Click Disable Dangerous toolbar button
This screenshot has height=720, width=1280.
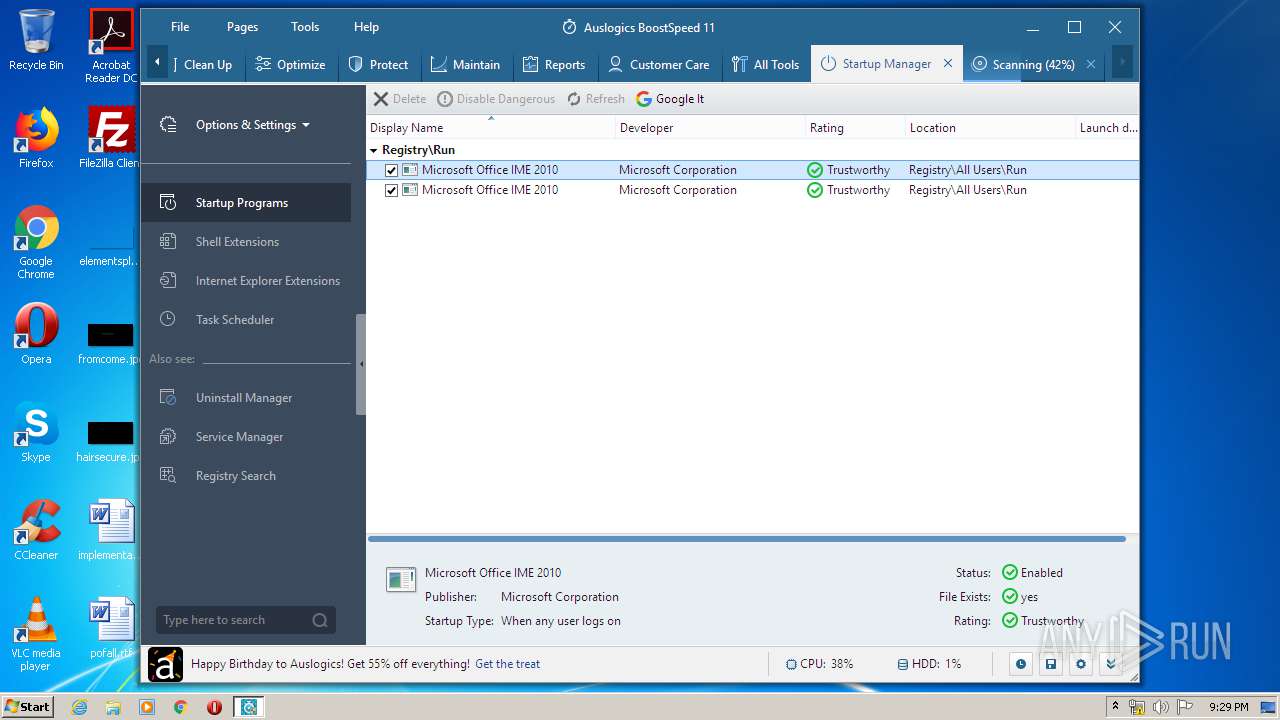(495, 99)
